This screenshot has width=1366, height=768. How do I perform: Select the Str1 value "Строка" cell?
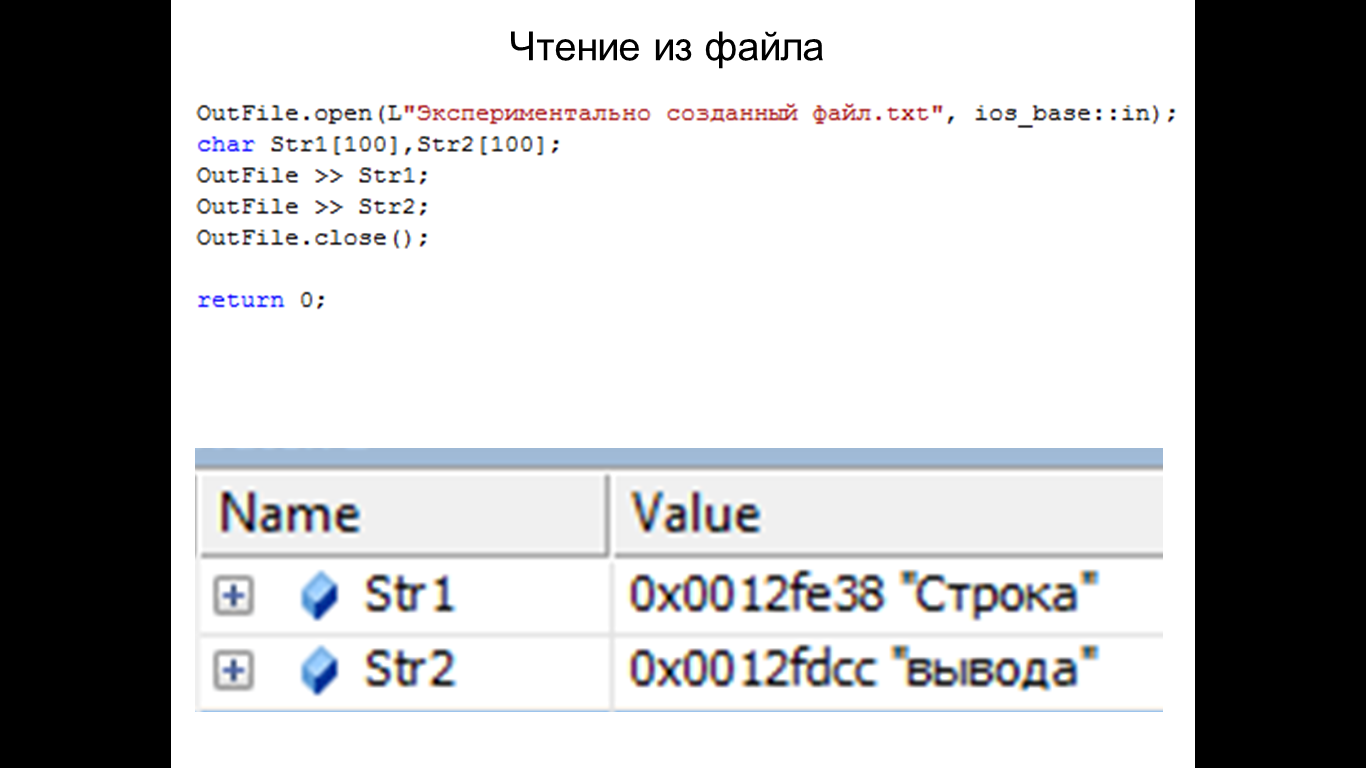[888, 596]
